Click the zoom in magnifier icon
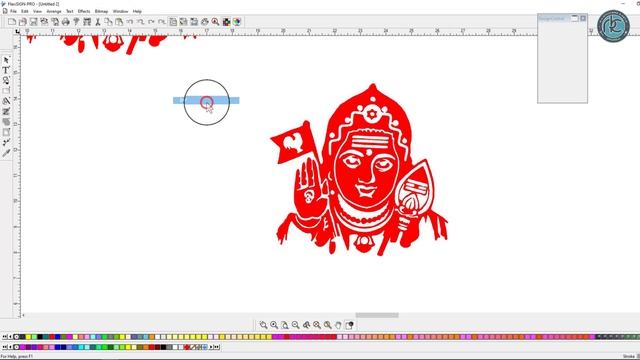 (274, 325)
